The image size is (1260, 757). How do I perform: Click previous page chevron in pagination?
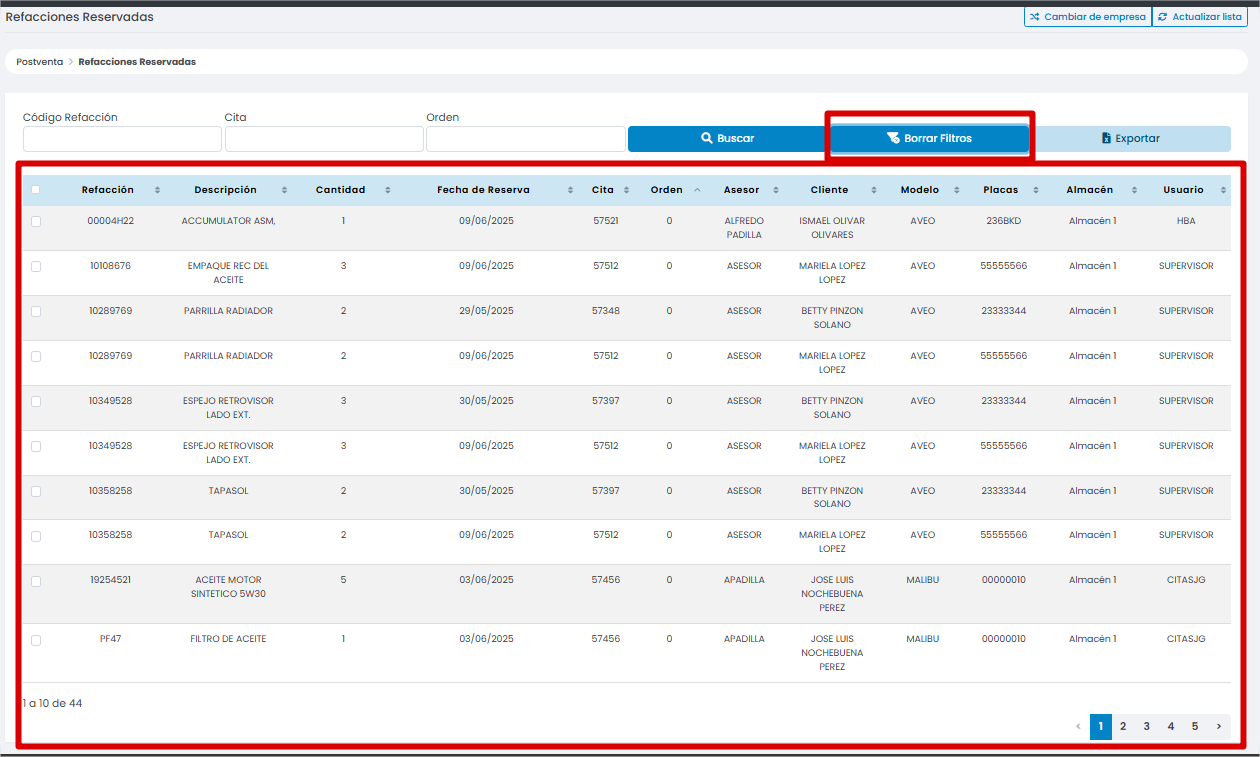coord(1078,727)
